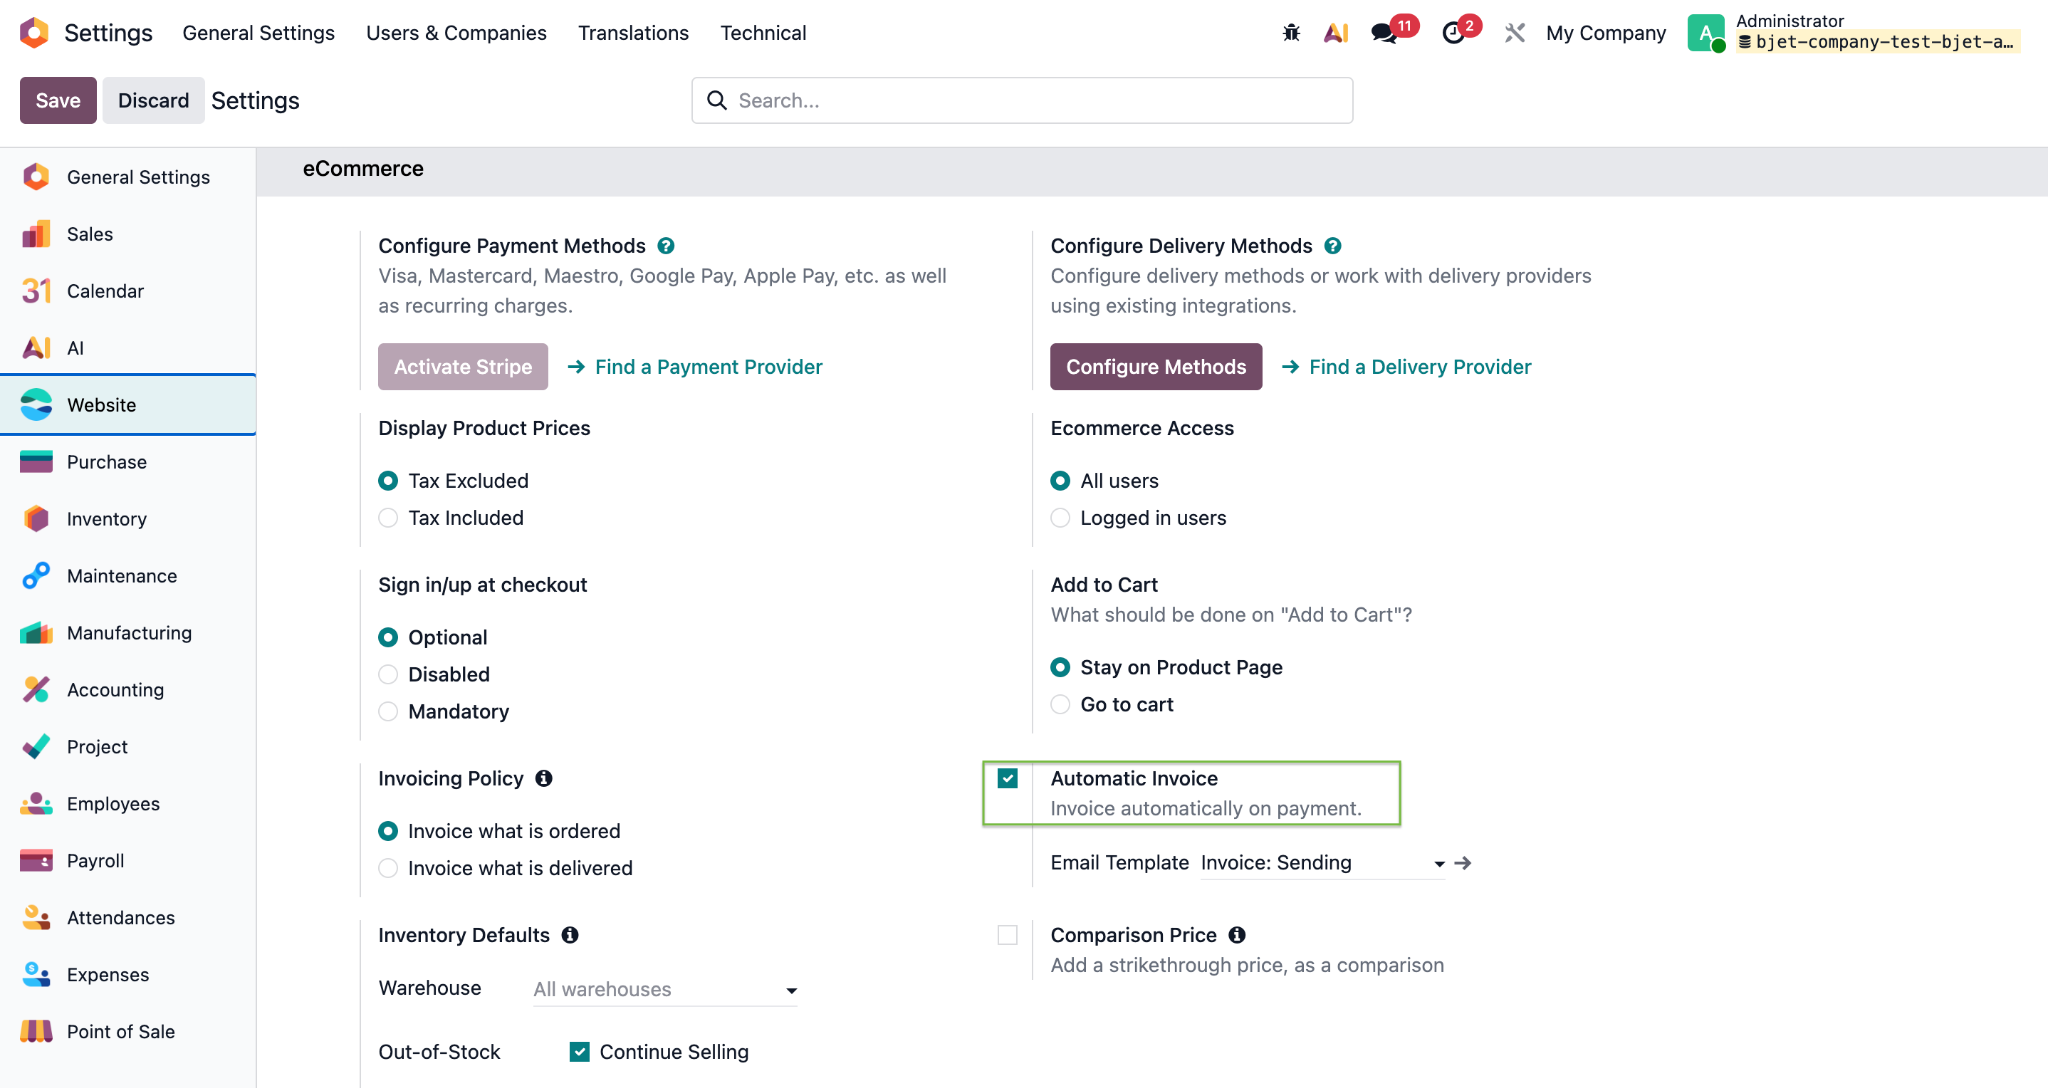Switch to the Website settings tab
2048x1088 pixels.
pos(128,405)
